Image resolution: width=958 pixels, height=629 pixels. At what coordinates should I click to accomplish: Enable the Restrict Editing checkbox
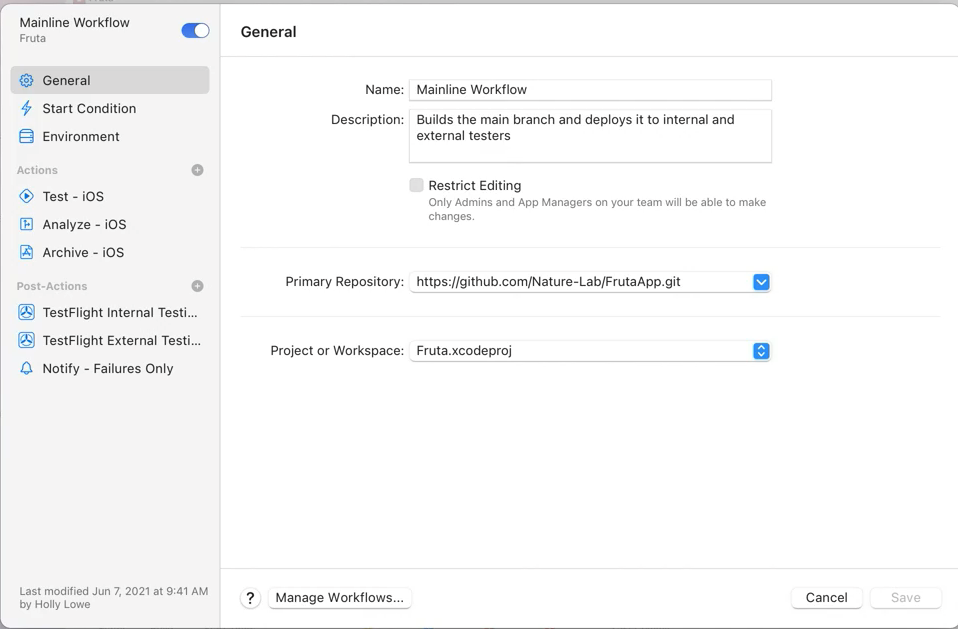pos(416,185)
